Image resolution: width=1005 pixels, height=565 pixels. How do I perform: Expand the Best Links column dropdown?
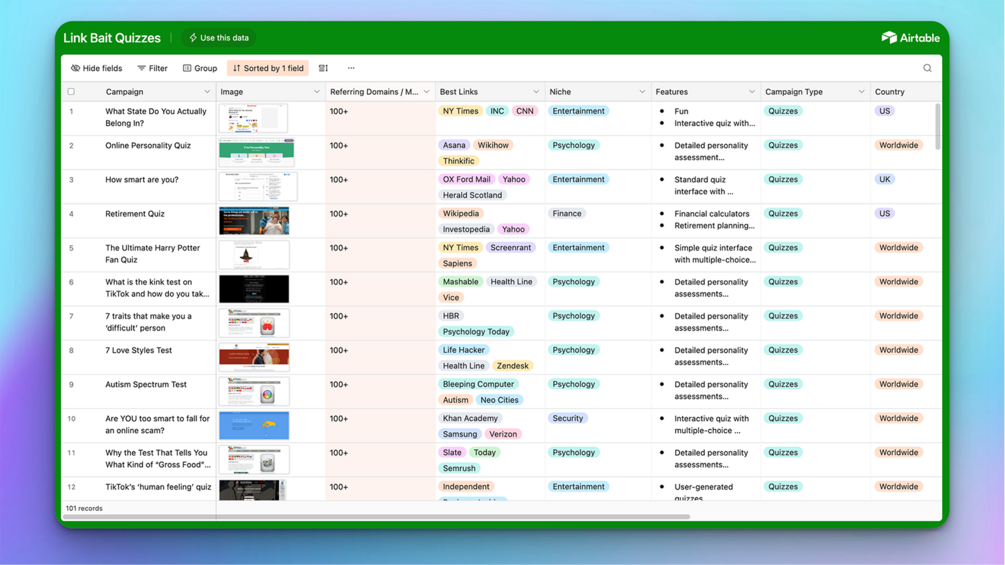click(536, 92)
